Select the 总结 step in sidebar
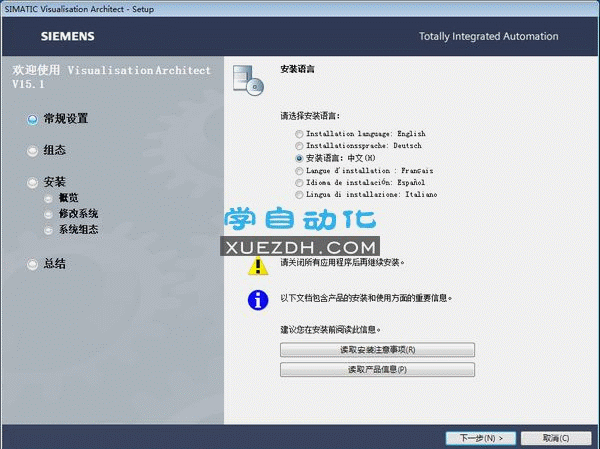600x449 pixels. 55,263
